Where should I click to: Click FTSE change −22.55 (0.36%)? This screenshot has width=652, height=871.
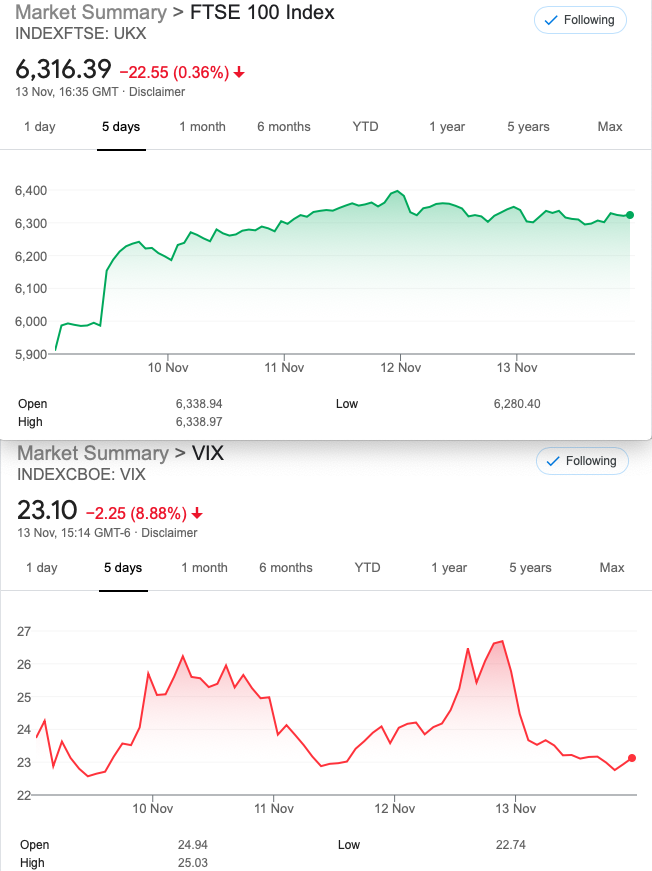click(174, 72)
